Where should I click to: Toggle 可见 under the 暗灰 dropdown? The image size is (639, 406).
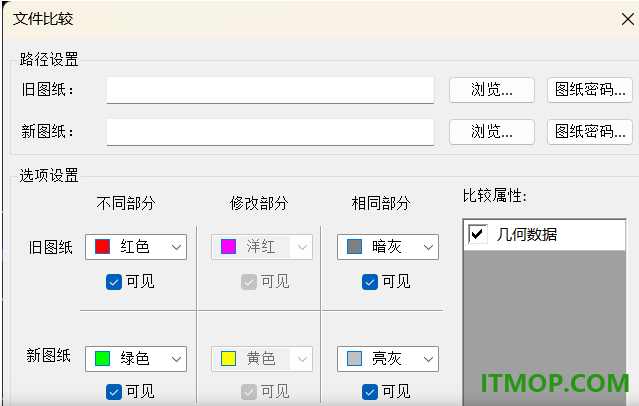[x=370, y=282]
